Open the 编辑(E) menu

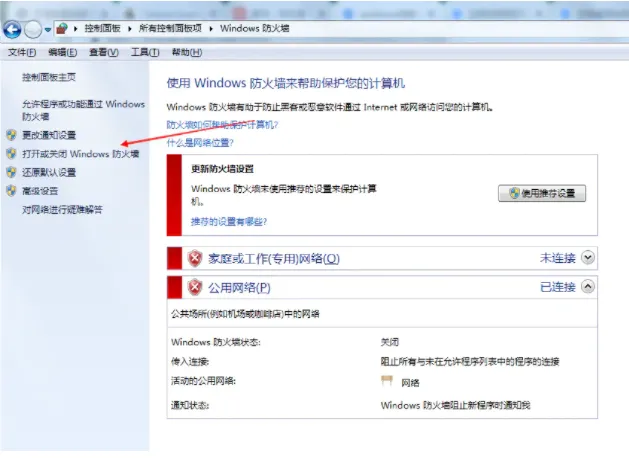click(63, 52)
